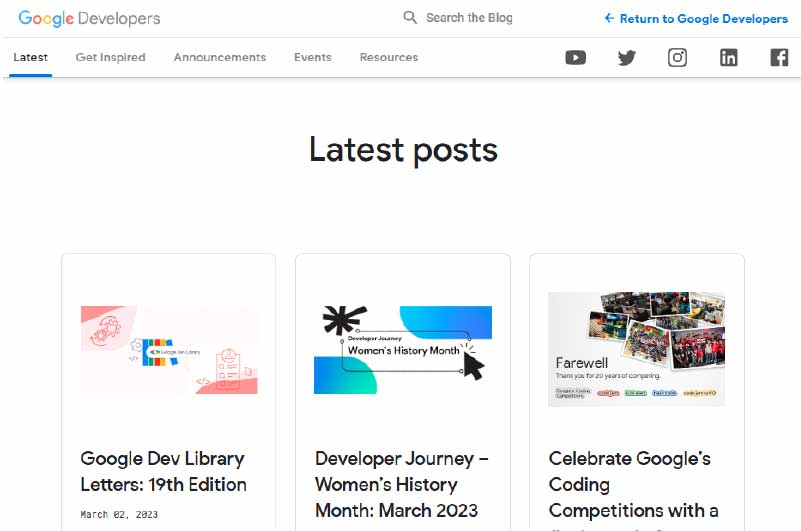Open the YouTube social icon
801x531 pixels.
point(576,58)
